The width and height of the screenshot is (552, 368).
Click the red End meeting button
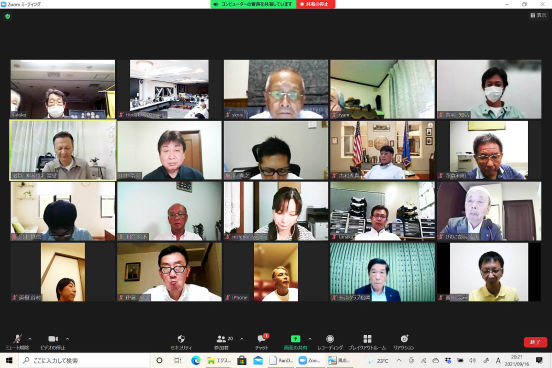(535, 342)
